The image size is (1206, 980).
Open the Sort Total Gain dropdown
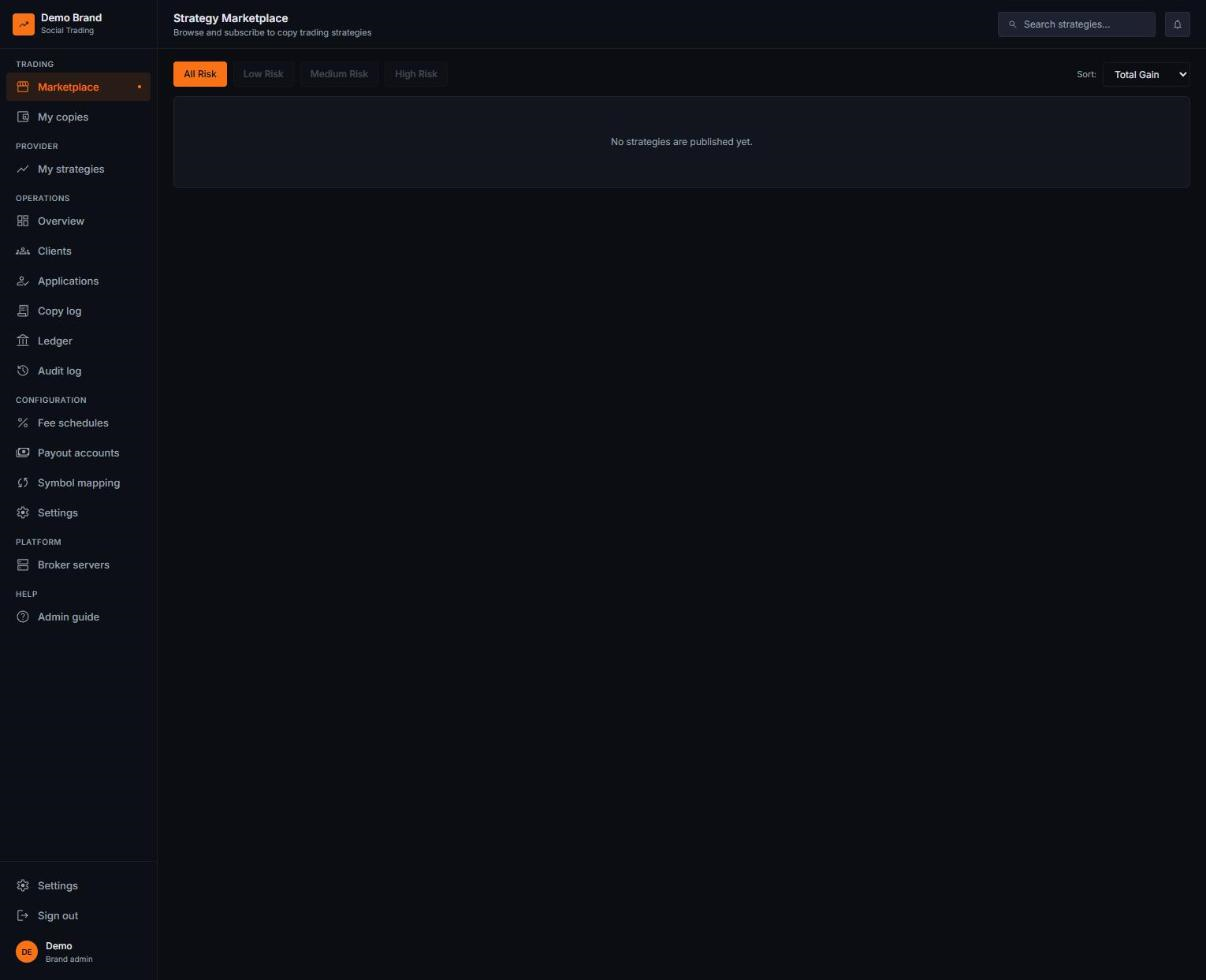[x=1146, y=74]
